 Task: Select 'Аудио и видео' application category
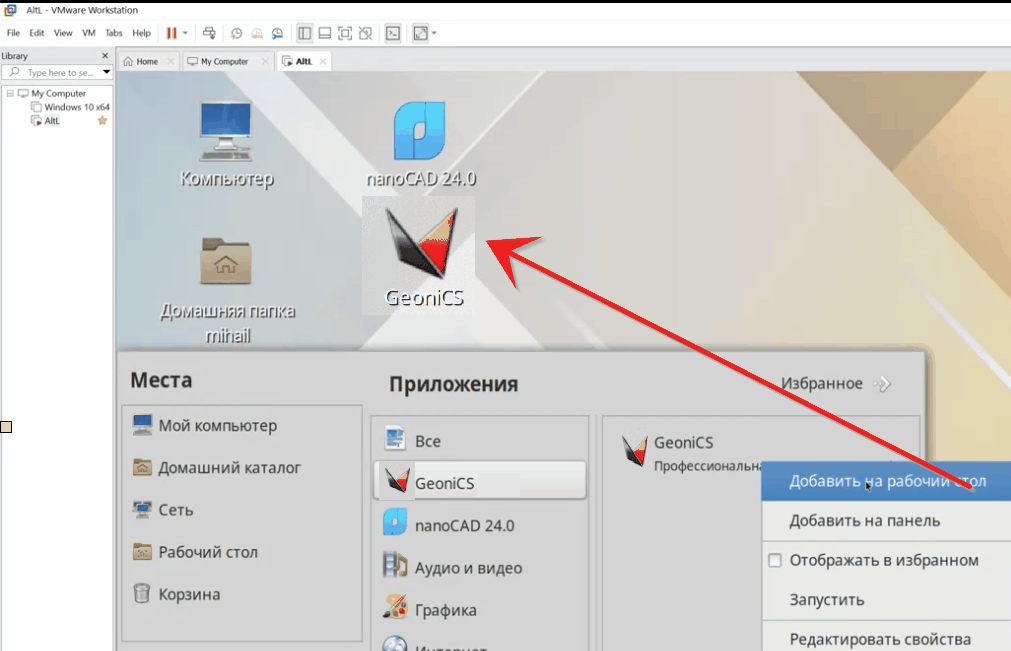point(468,568)
